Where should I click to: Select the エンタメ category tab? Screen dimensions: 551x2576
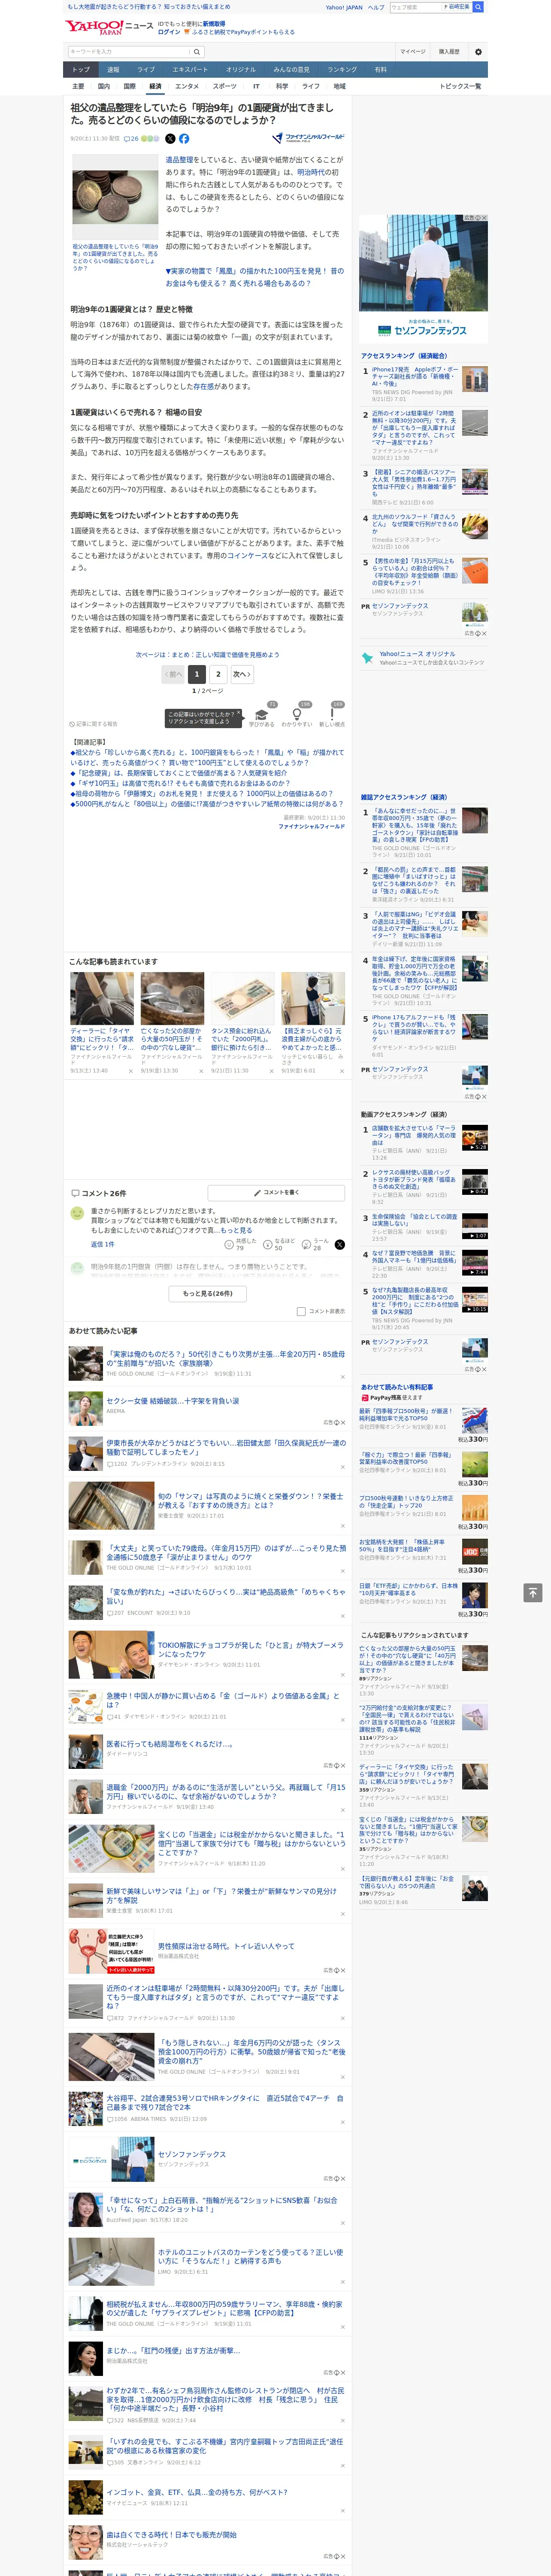click(x=187, y=86)
